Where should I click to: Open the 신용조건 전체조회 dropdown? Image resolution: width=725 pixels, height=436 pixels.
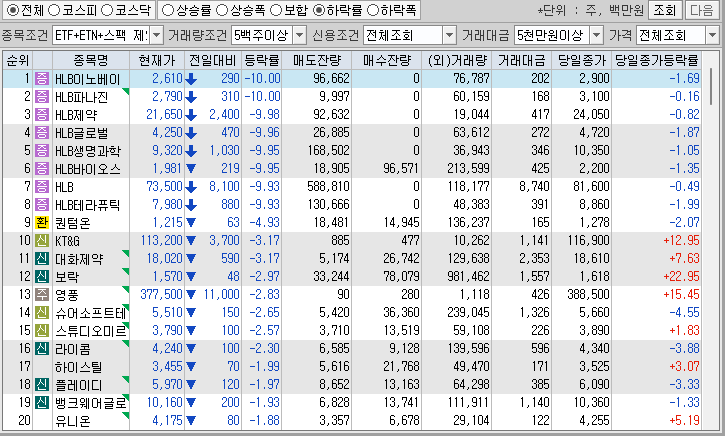[449, 35]
